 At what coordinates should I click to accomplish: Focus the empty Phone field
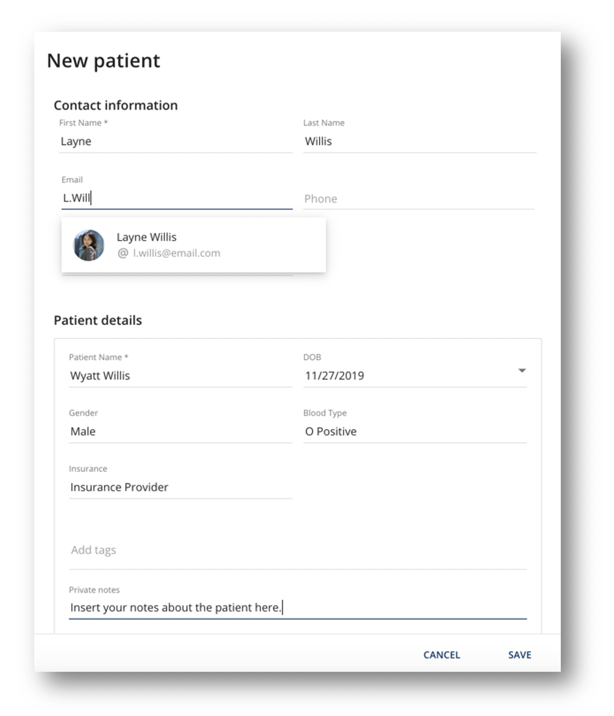[418, 198]
